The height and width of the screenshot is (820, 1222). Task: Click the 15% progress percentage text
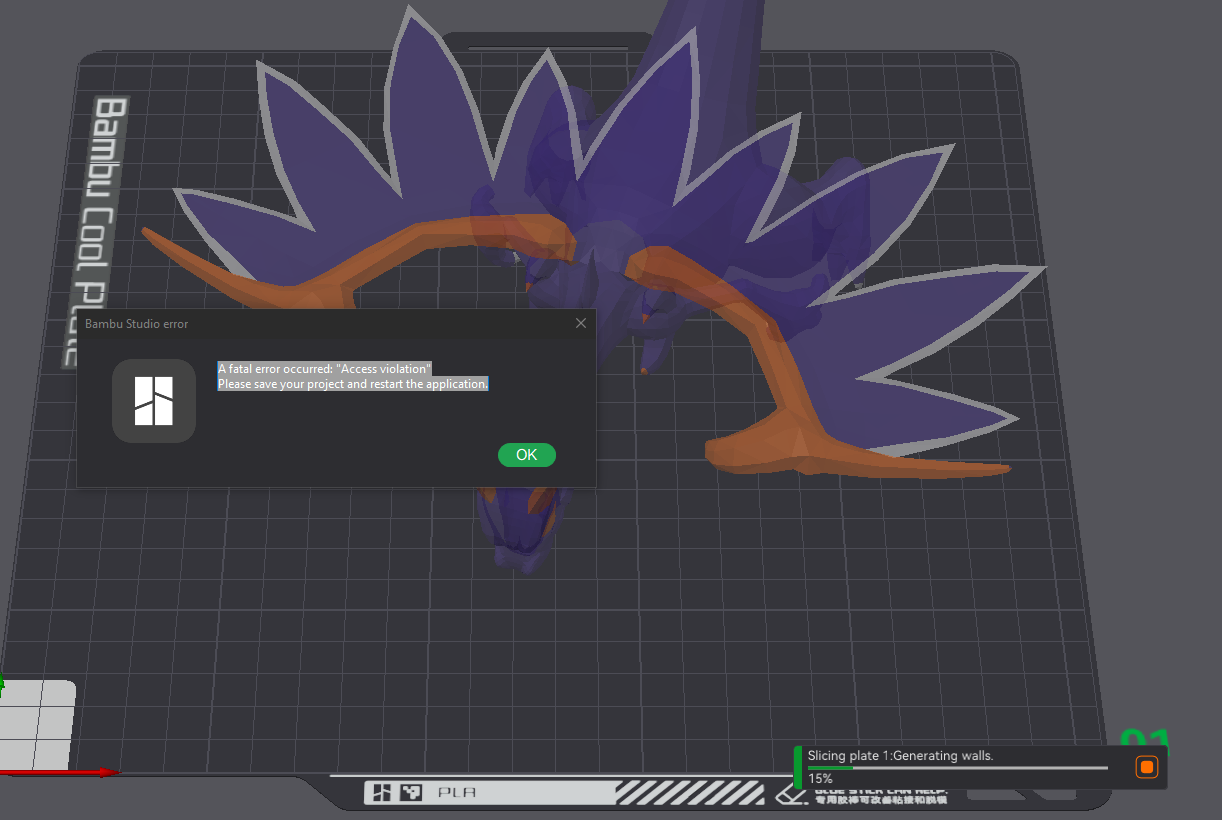point(821,778)
